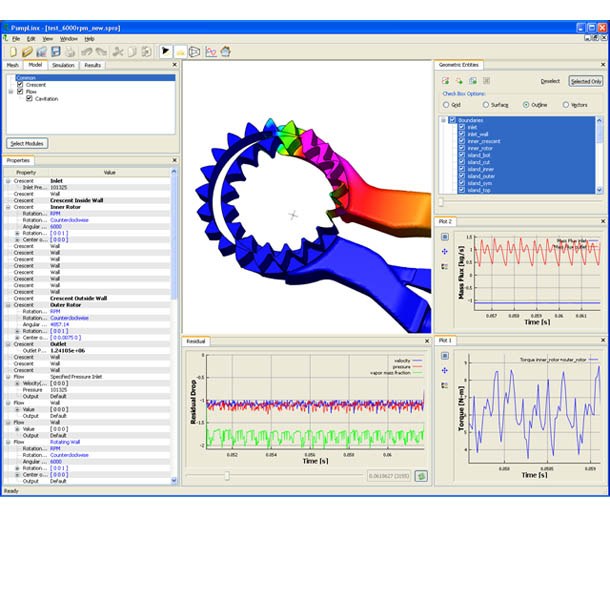
Task: Open the File menu
Action: tap(16, 39)
